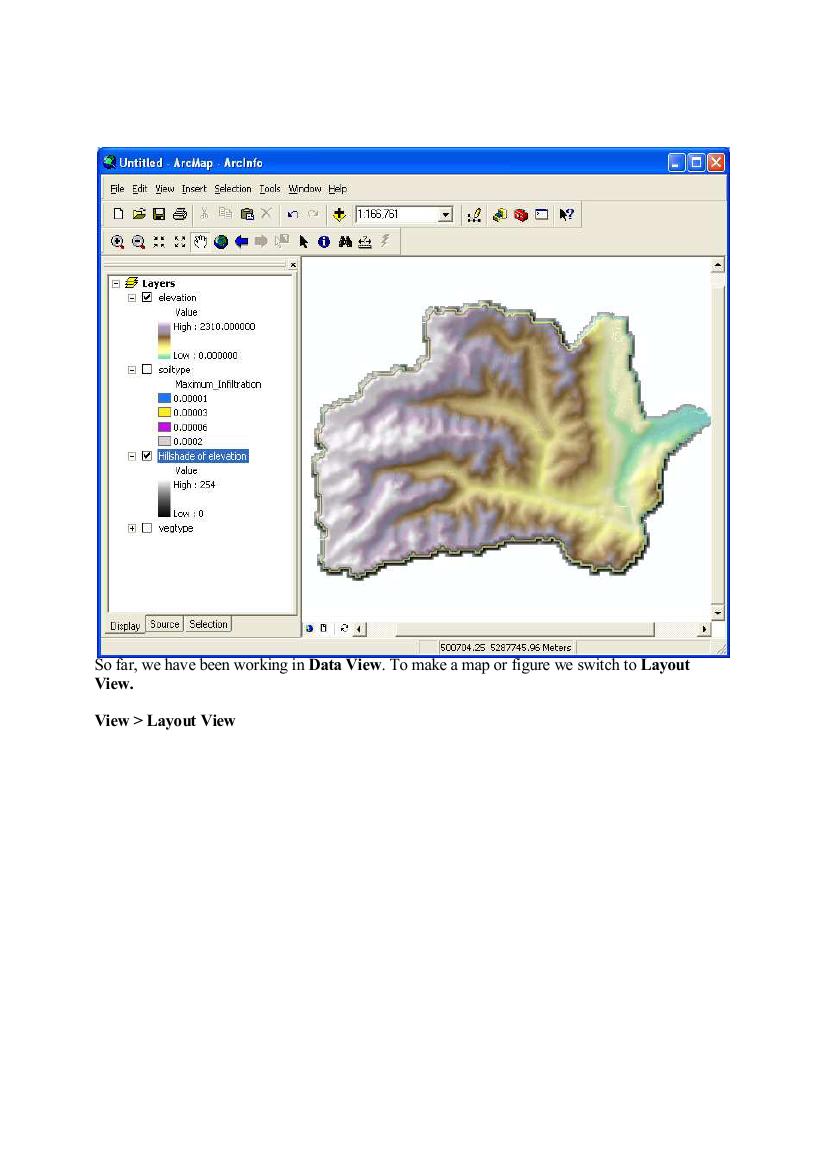This screenshot has width=826, height=1169.
Task: Switch to the Selection tab
Action: [208, 624]
